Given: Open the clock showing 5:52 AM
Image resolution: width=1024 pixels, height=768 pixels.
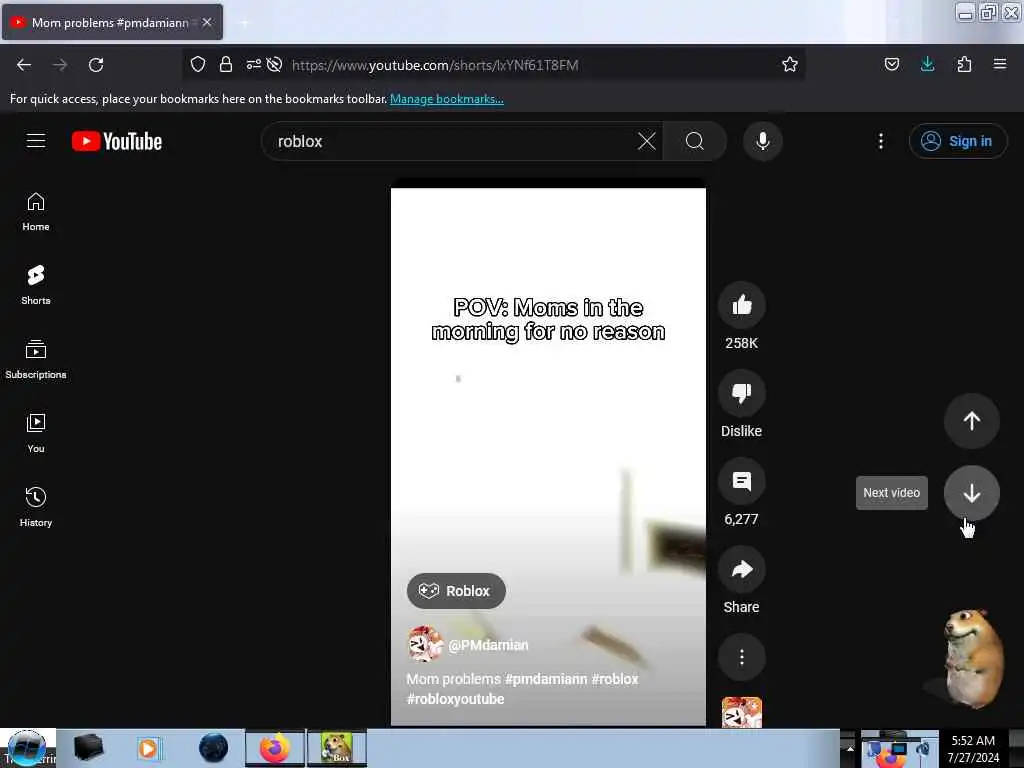Looking at the screenshot, I should pyautogui.click(x=973, y=749).
